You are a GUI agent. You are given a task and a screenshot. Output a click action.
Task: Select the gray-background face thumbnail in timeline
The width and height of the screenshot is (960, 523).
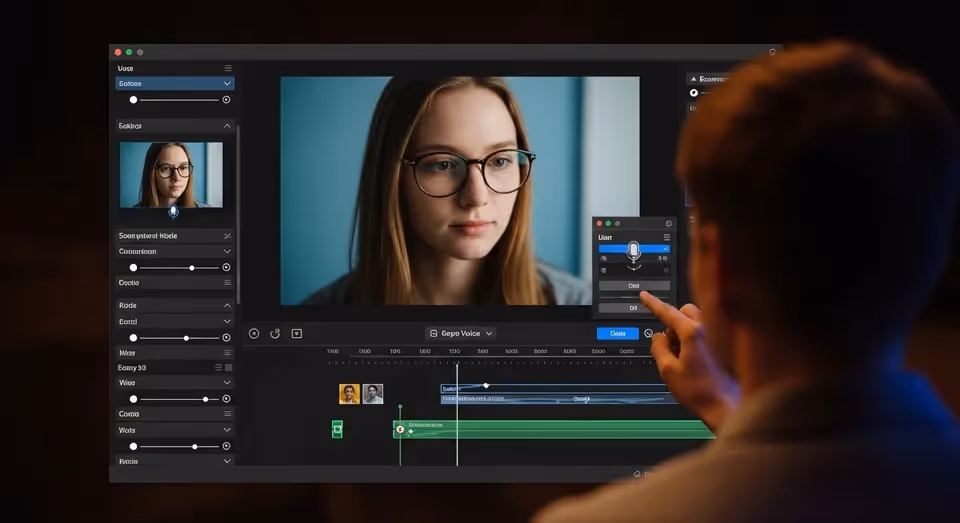(x=373, y=394)
